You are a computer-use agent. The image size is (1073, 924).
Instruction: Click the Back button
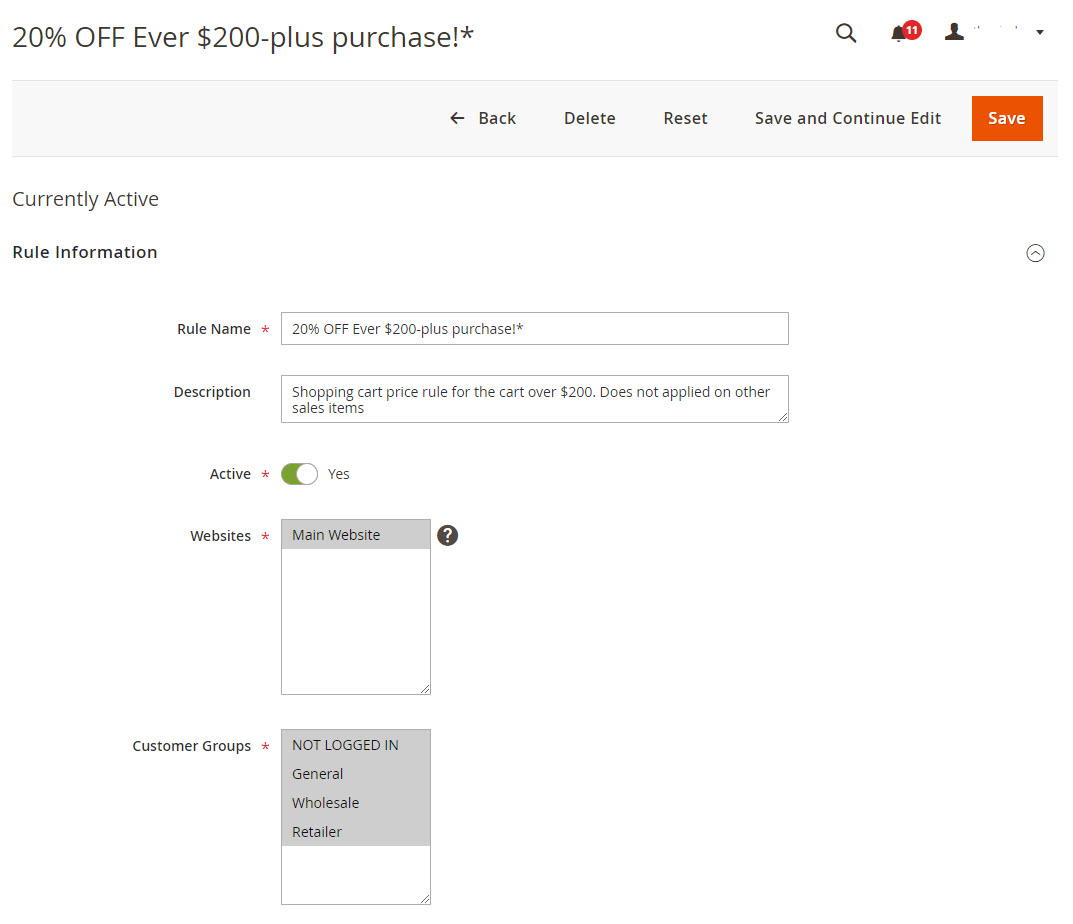[483, 118]
